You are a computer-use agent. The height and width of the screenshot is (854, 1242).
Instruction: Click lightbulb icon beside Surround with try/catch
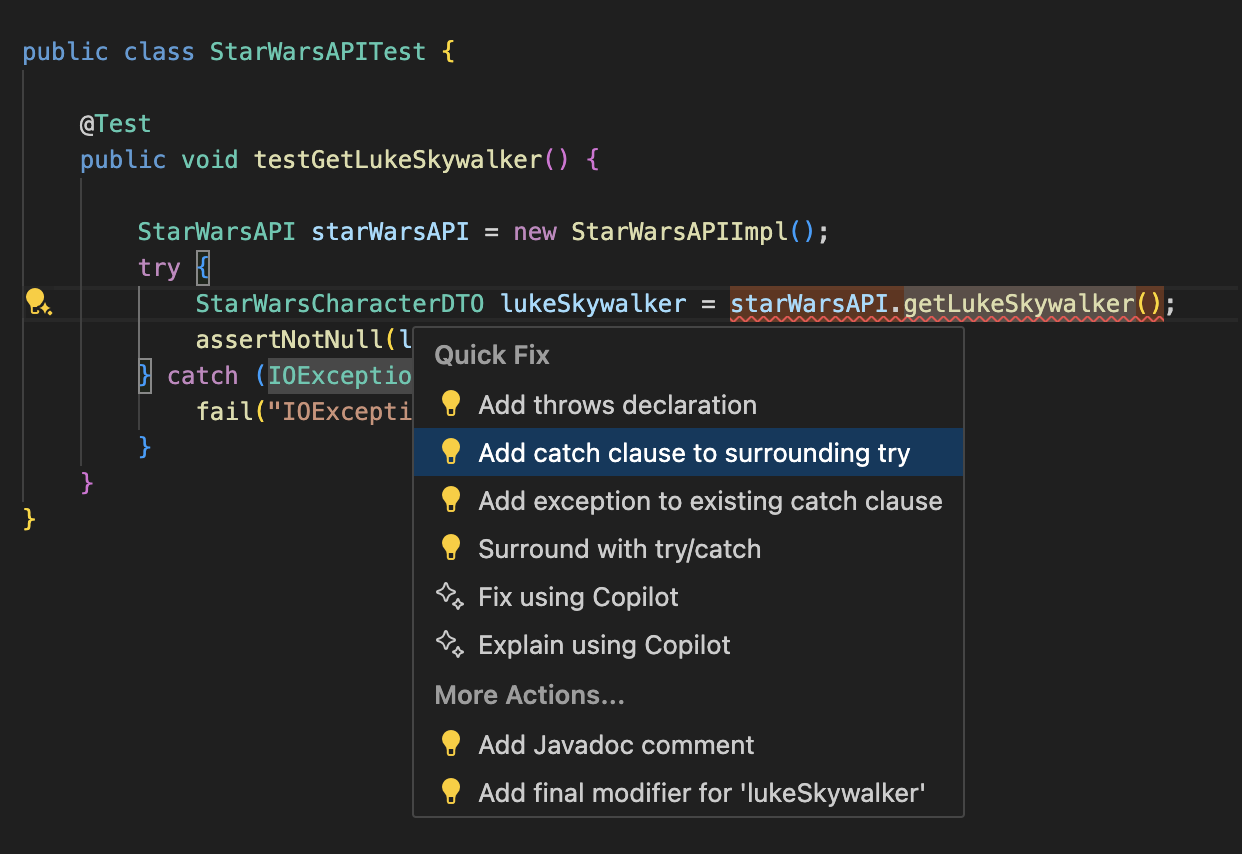(451, 548)
